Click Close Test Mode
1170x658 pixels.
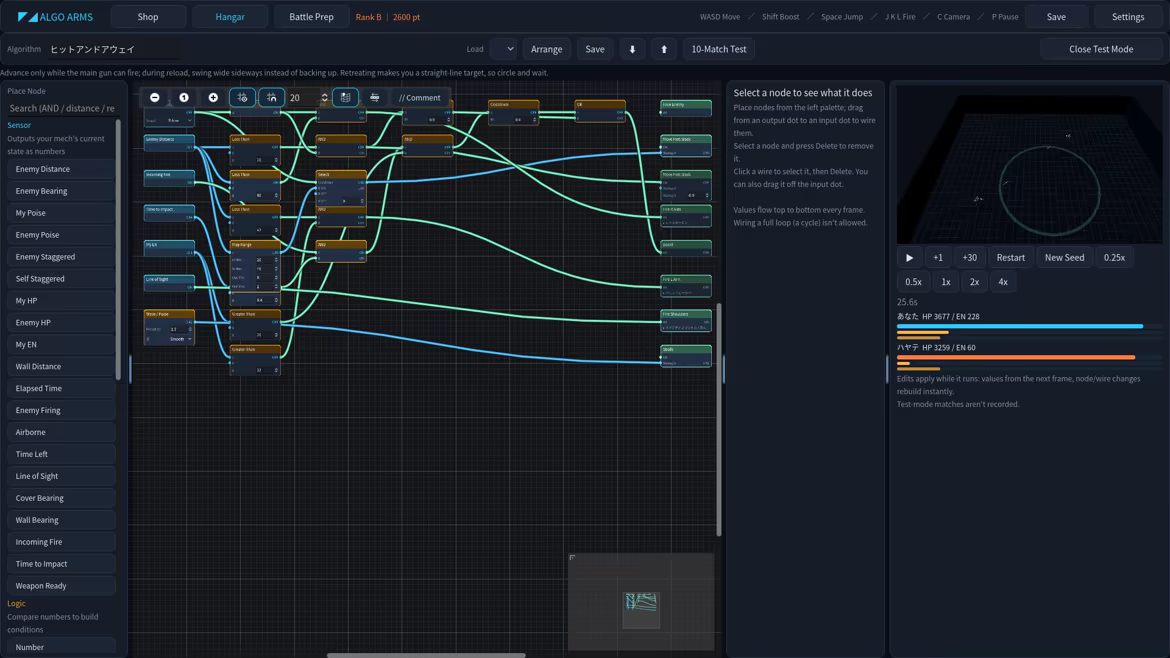coord(1101,49)
